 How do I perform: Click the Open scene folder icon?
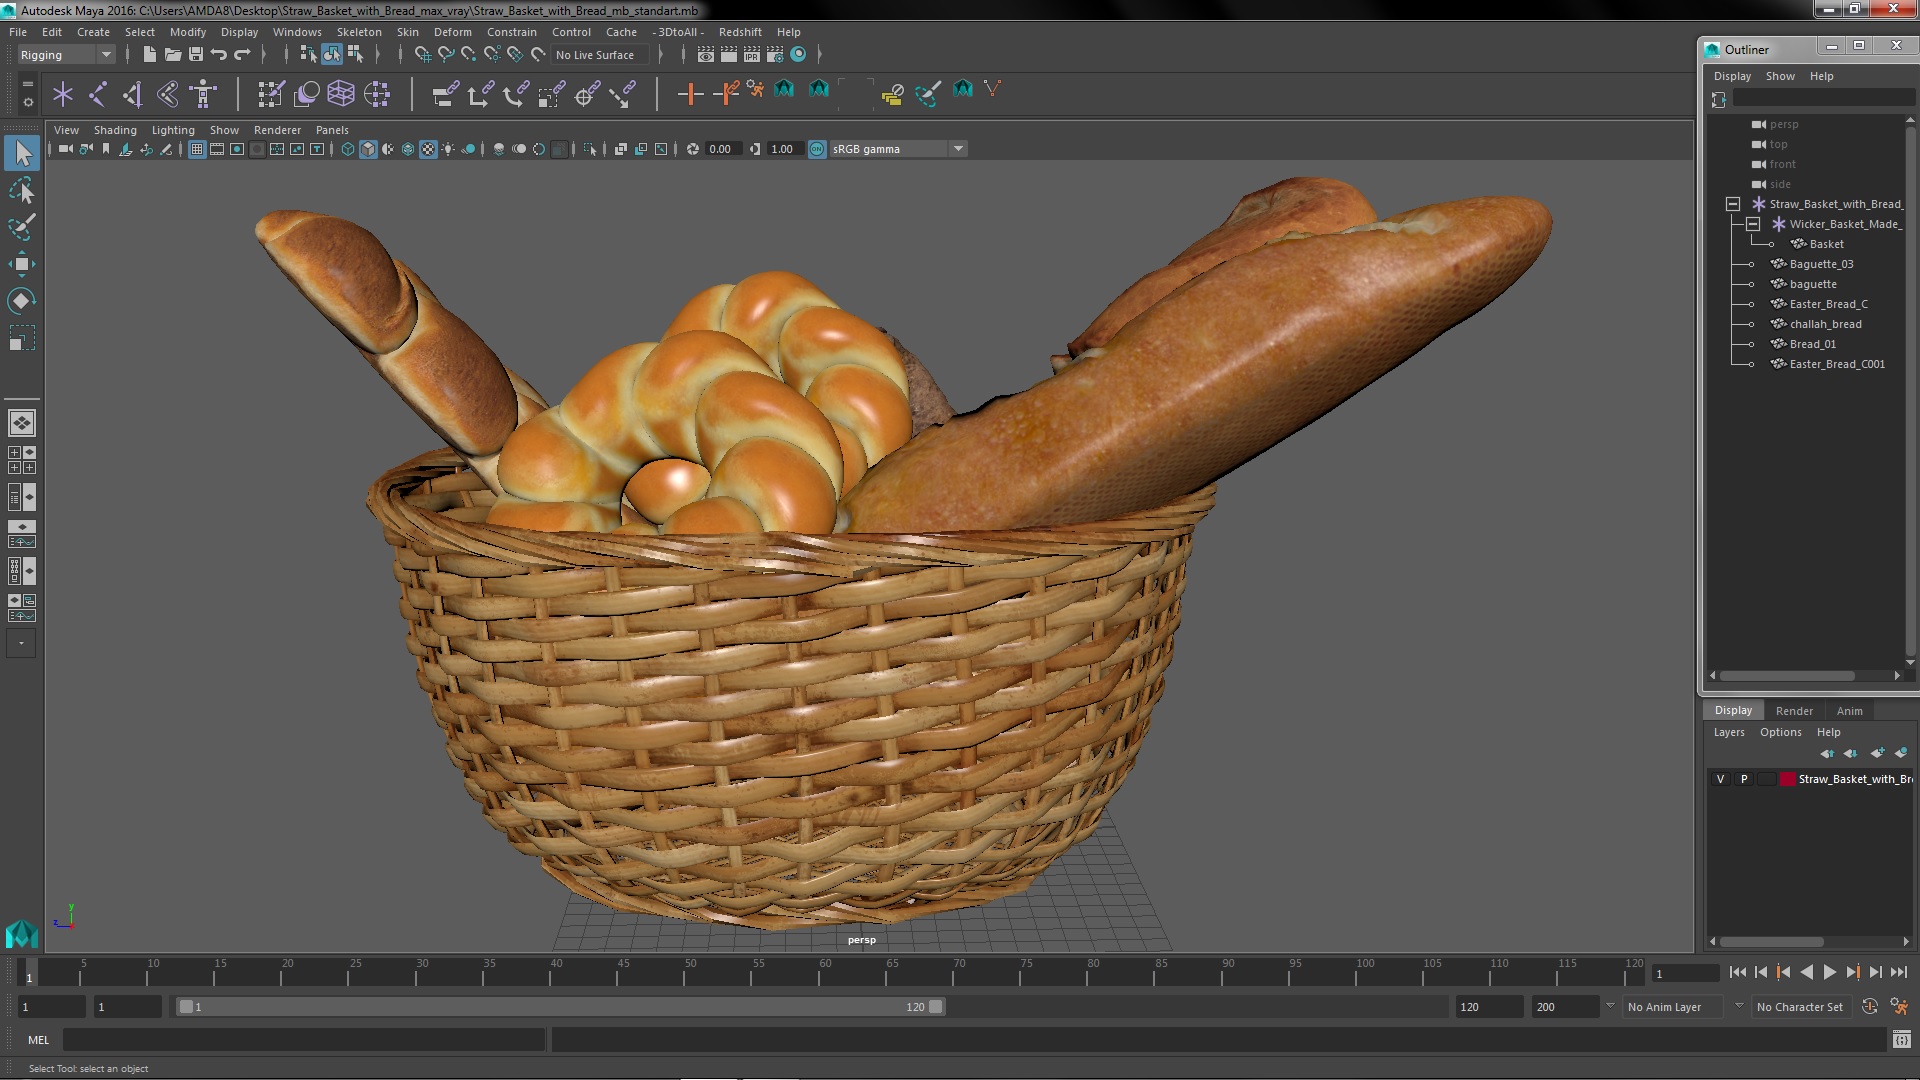pyautogui.click(x=173, y=55)
